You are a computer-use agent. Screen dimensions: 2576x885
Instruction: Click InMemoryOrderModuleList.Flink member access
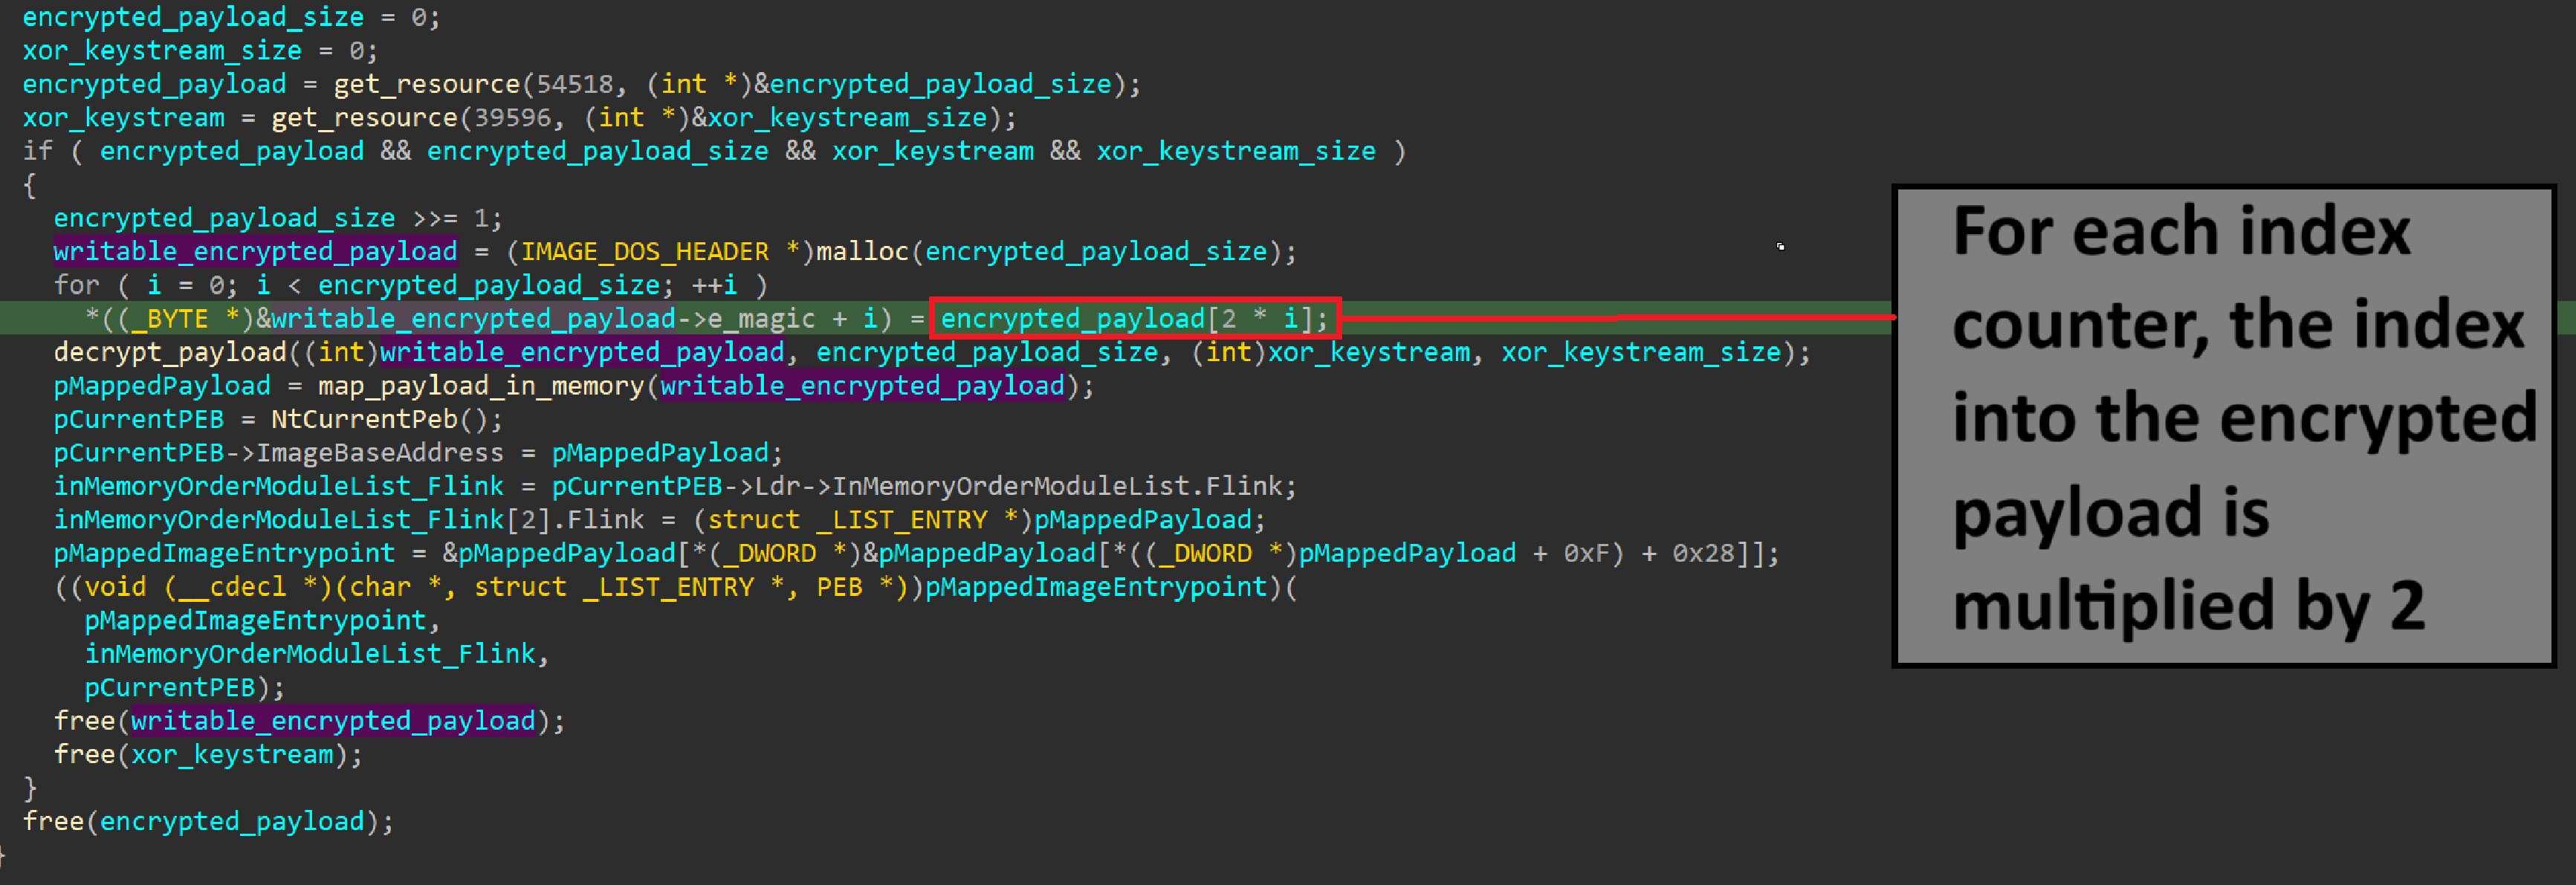[x=1057, y=486]
